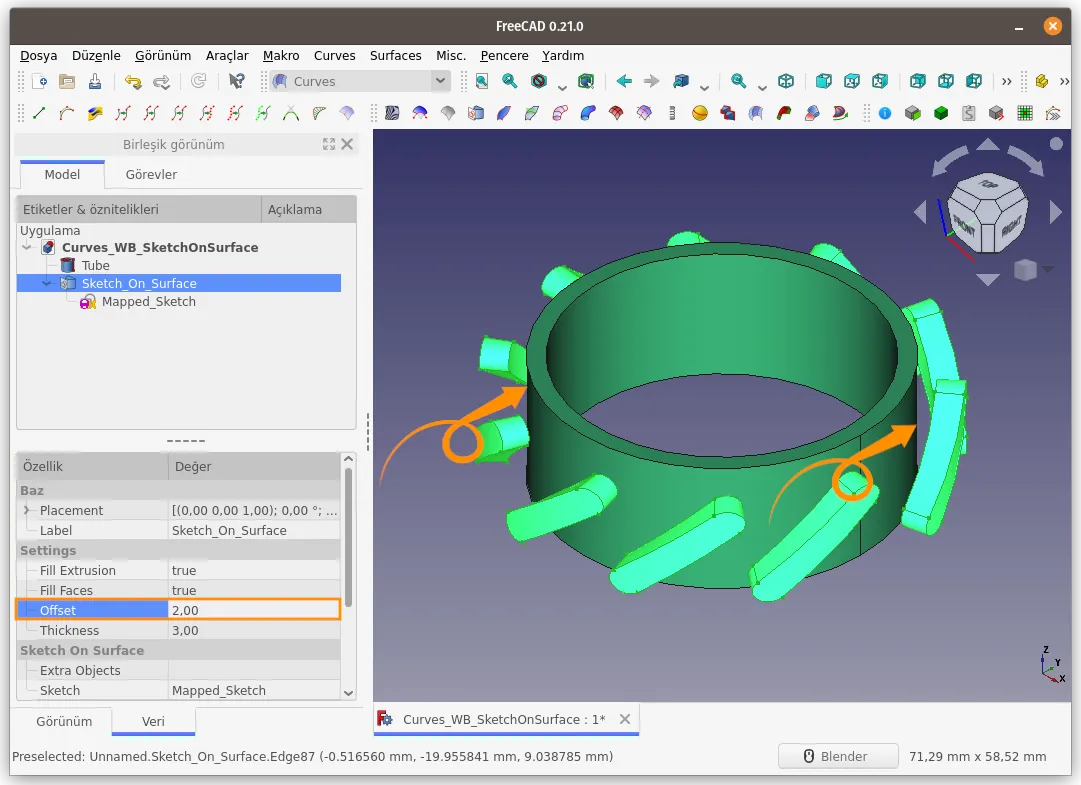Open the draw style dropdown arrow
Viewport: 1081px width, 785px height.
(562, 87)
